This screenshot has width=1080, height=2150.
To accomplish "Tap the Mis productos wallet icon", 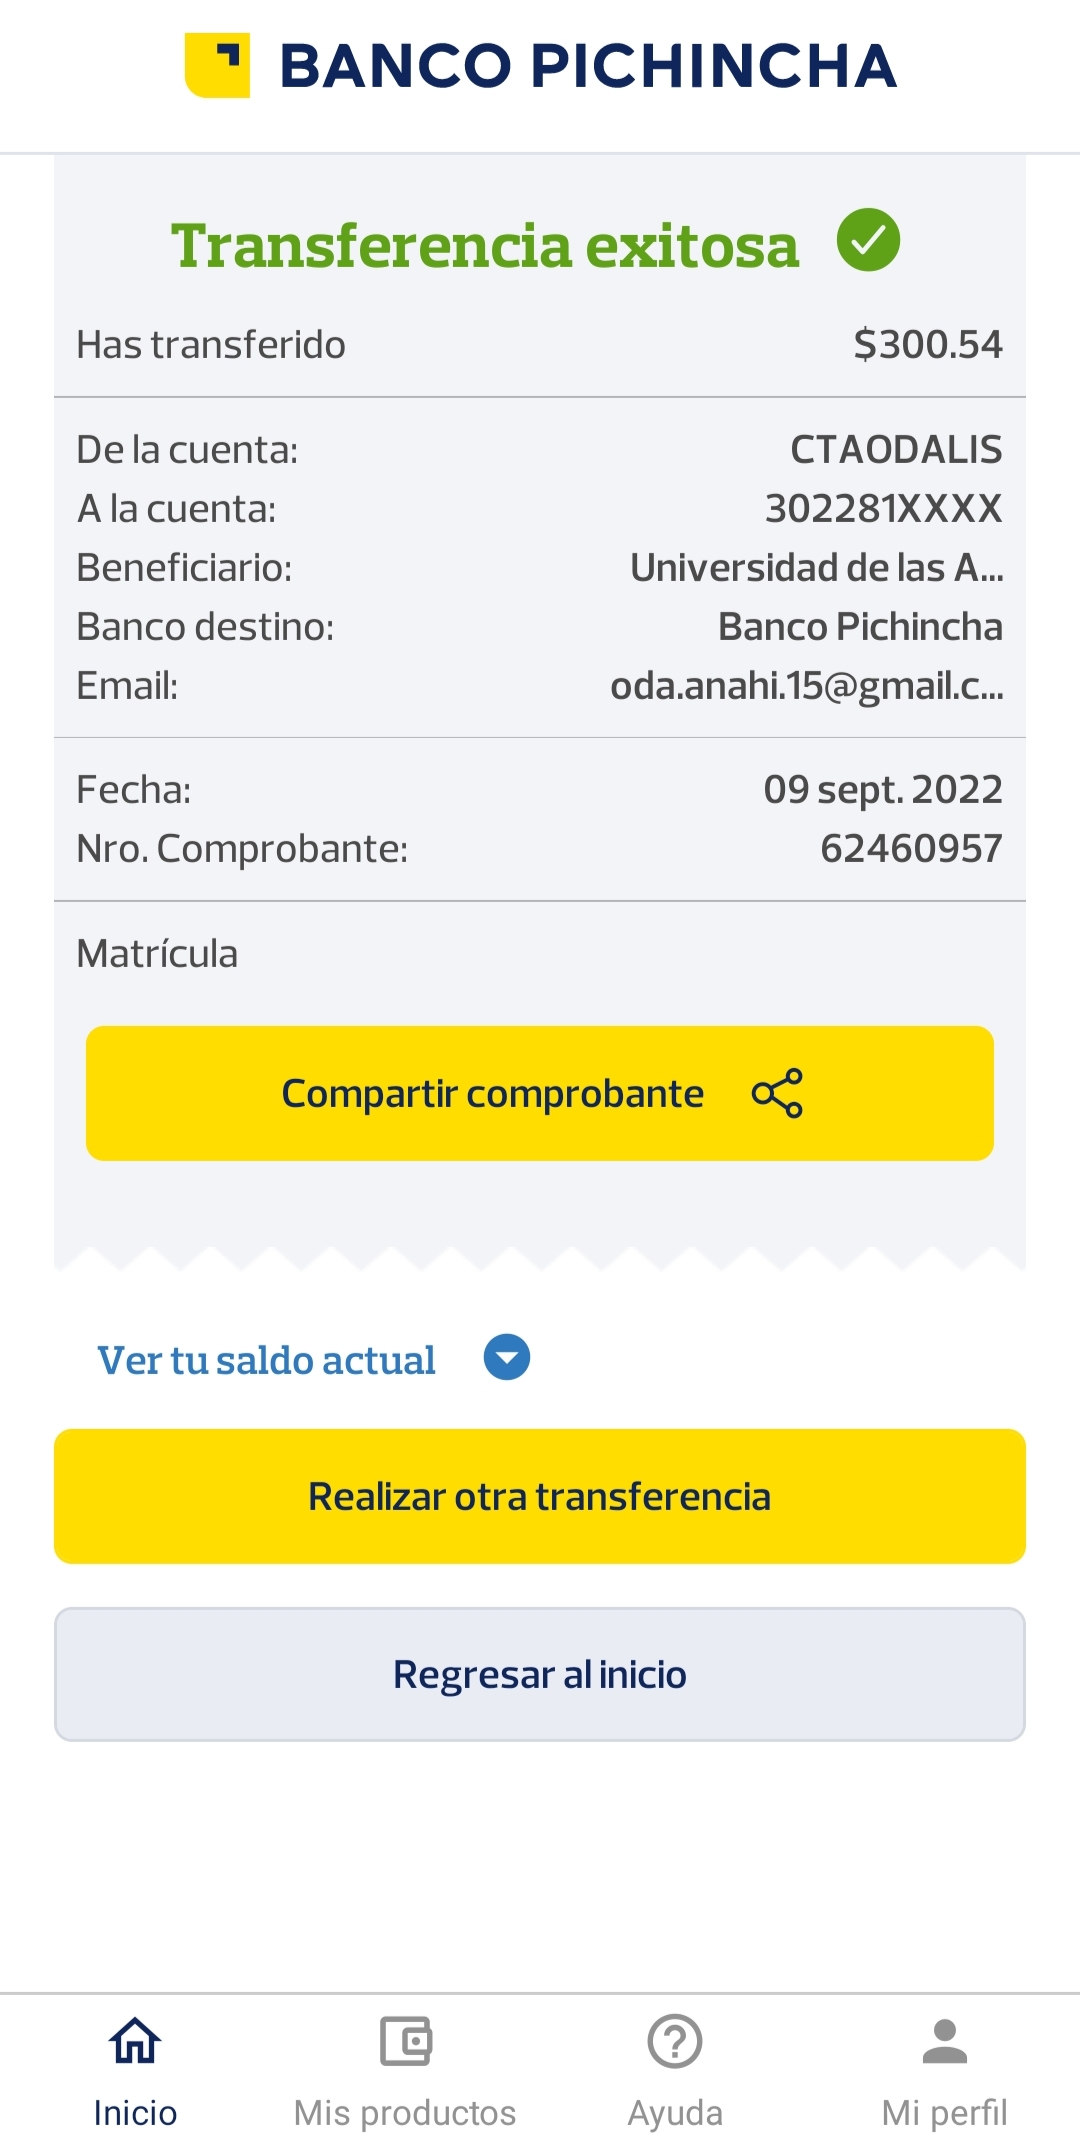I will [405, 2041].
